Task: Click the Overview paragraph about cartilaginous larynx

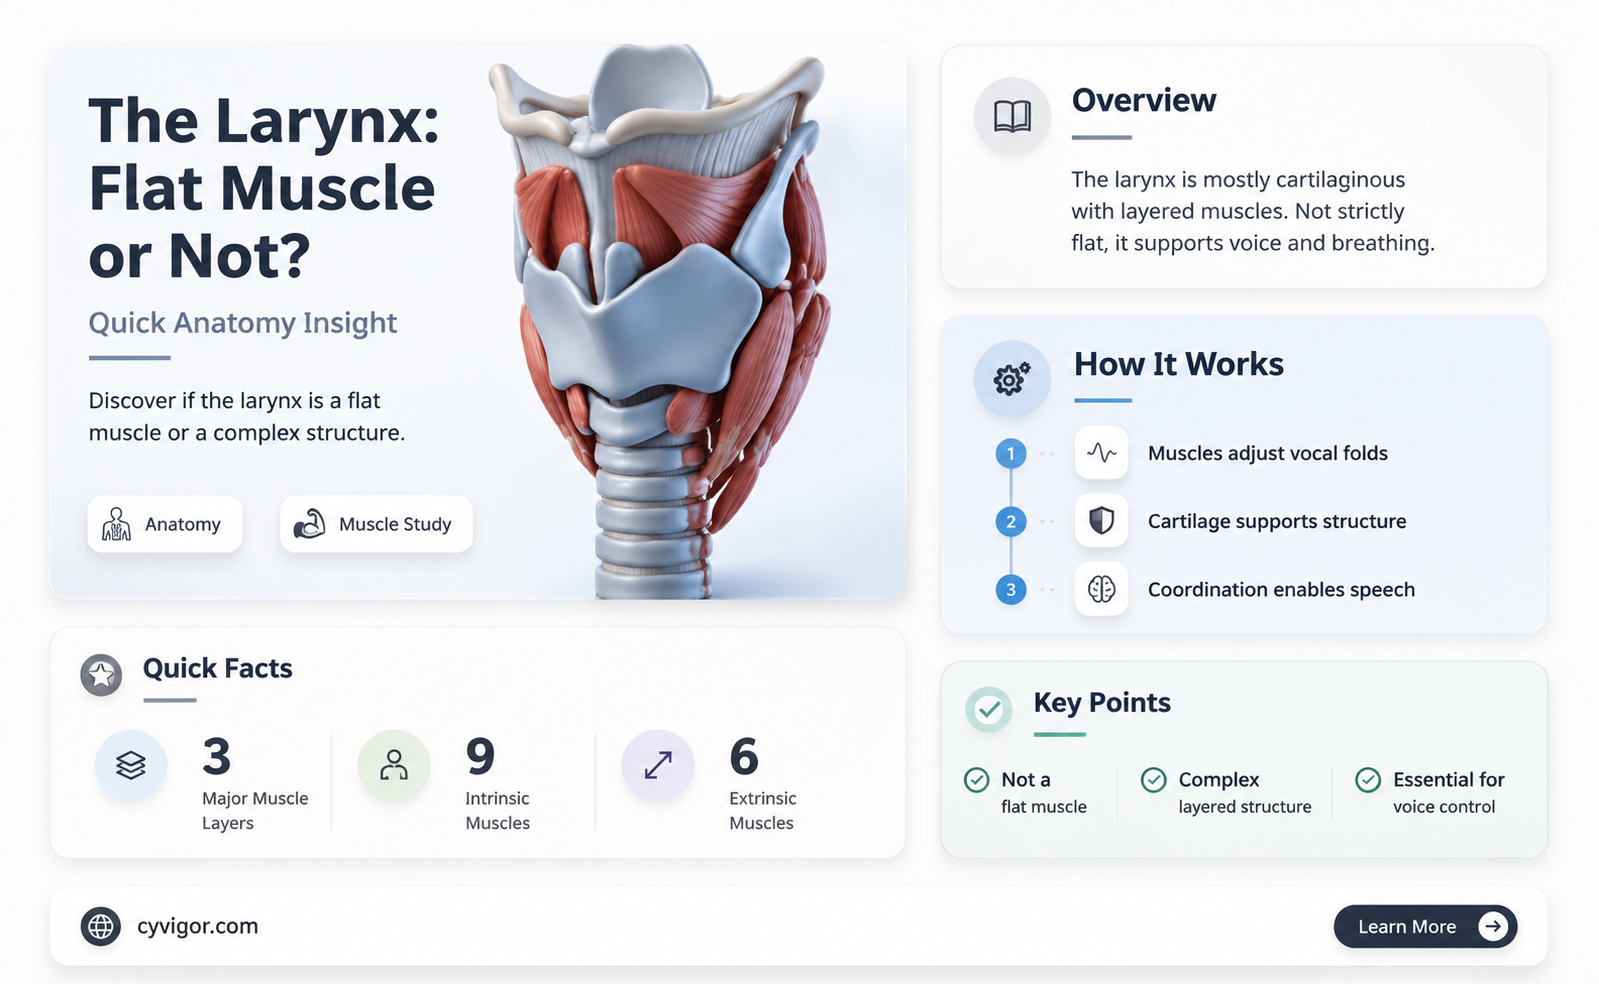Action: (1253, 211)
